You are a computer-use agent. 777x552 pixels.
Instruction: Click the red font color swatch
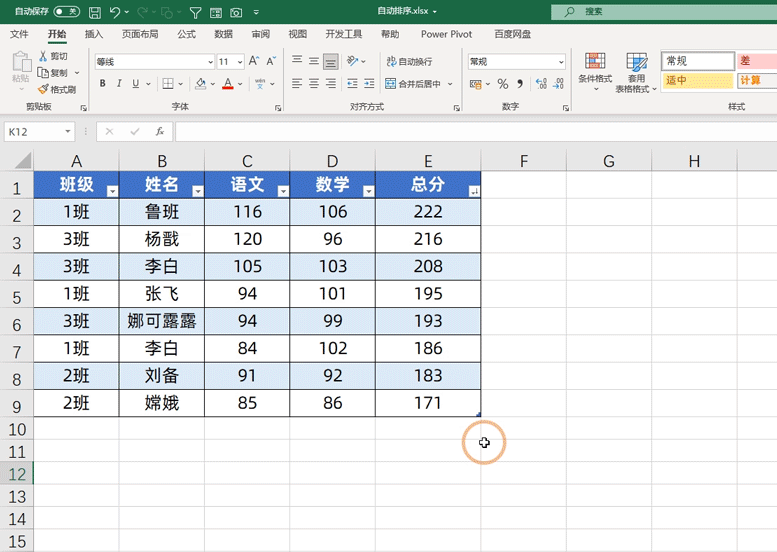pos(228,84)
